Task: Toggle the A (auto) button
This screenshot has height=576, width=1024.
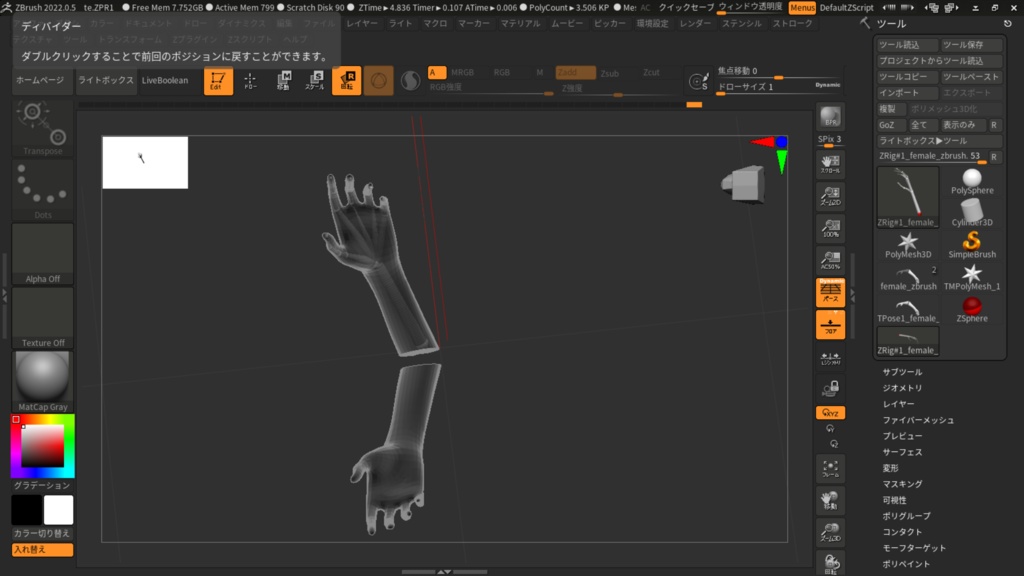Action: [x=436, y=72]
